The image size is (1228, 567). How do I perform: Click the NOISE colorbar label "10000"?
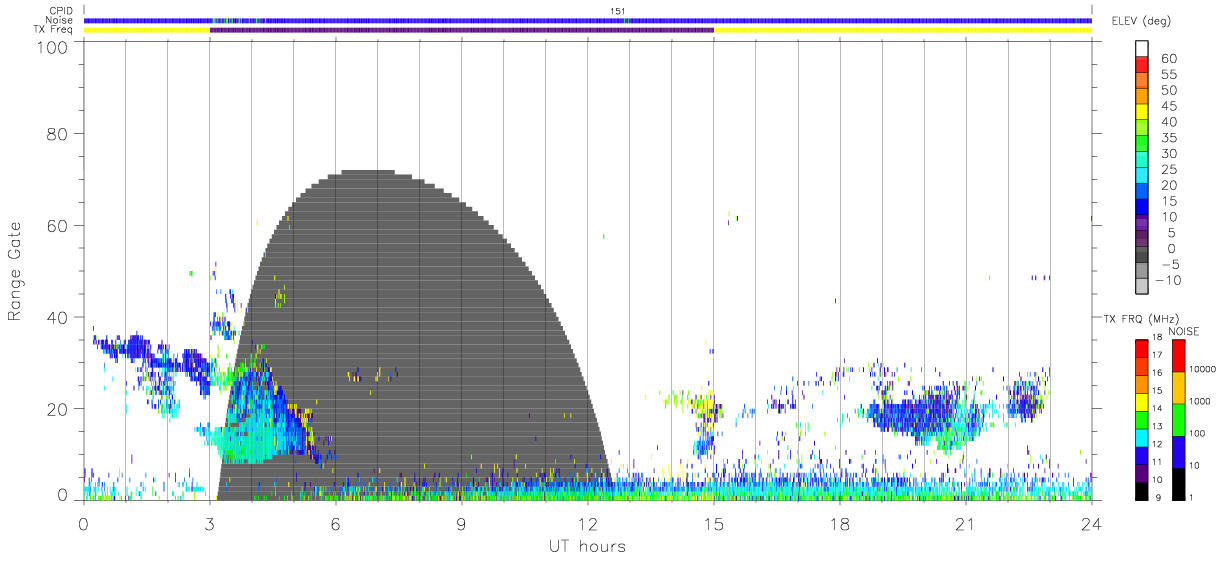[1204, 370]
